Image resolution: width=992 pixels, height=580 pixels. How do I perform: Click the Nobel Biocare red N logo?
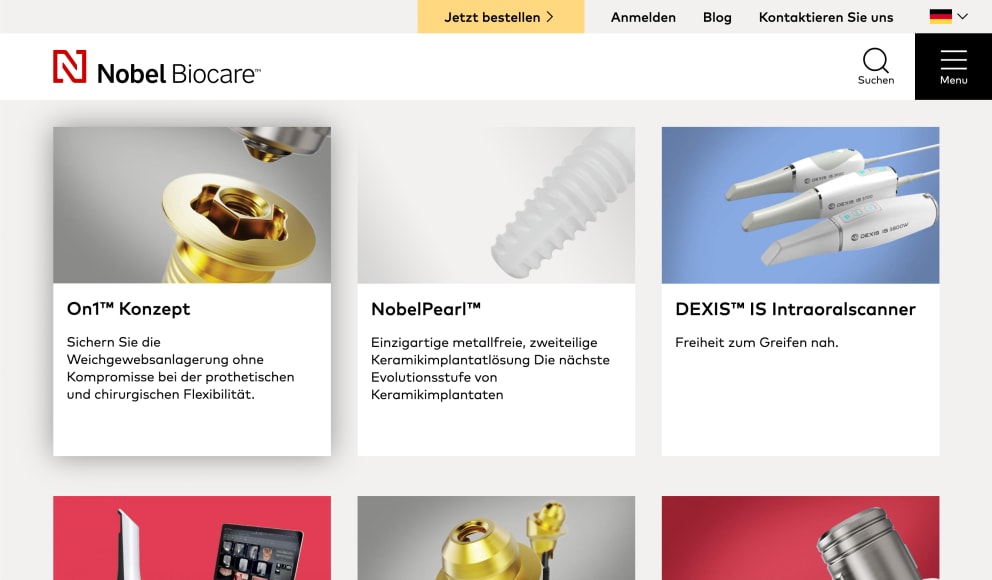pyautogui.click(x=70, y=66)
